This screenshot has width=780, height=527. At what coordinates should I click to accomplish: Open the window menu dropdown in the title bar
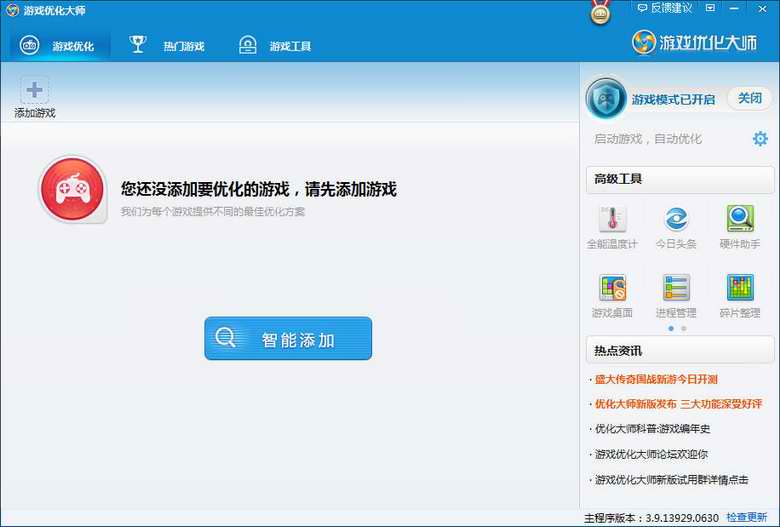click(x=710, y=8)
